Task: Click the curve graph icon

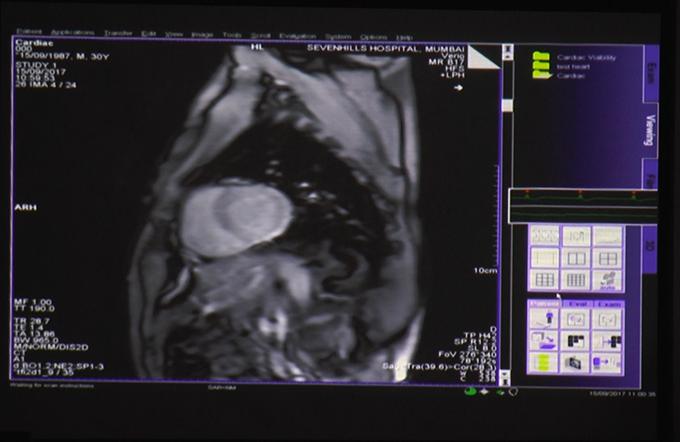Action: tap(608, 236)
